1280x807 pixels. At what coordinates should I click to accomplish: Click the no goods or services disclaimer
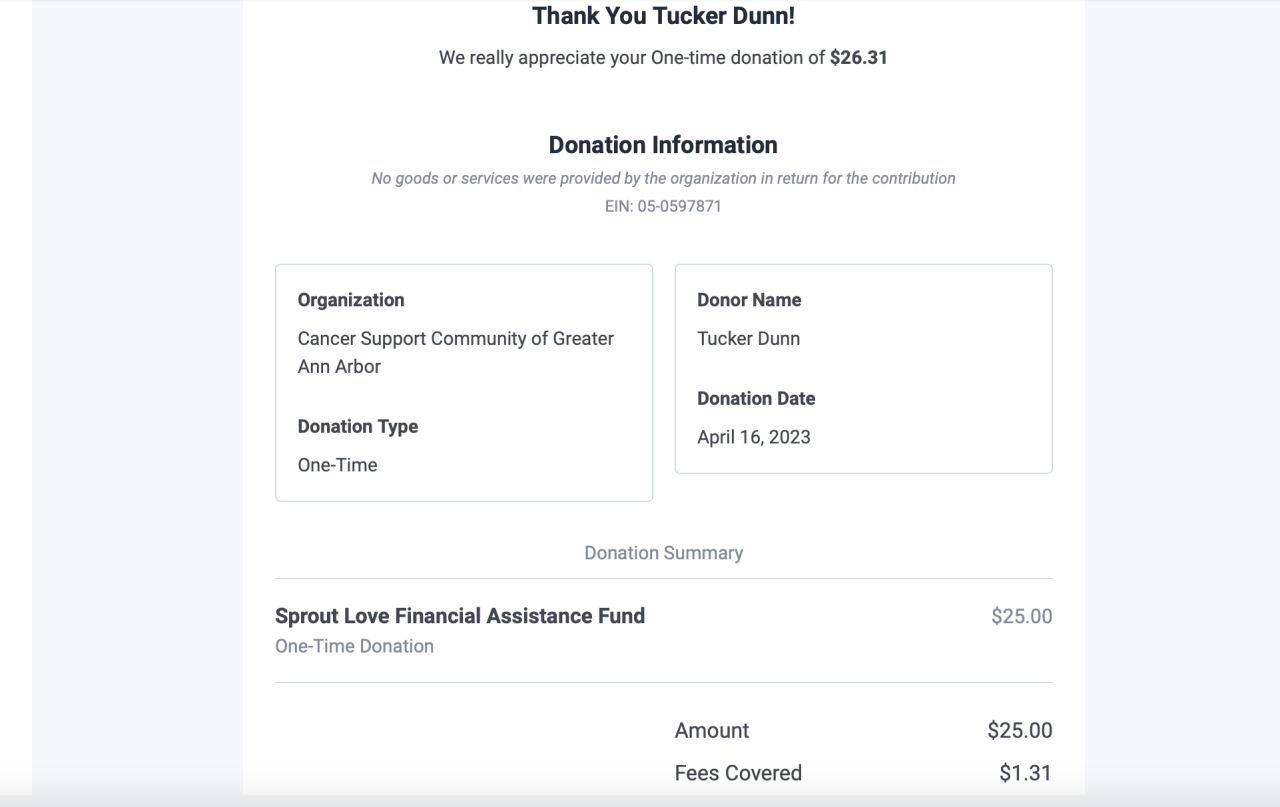[x=663, y=178]
